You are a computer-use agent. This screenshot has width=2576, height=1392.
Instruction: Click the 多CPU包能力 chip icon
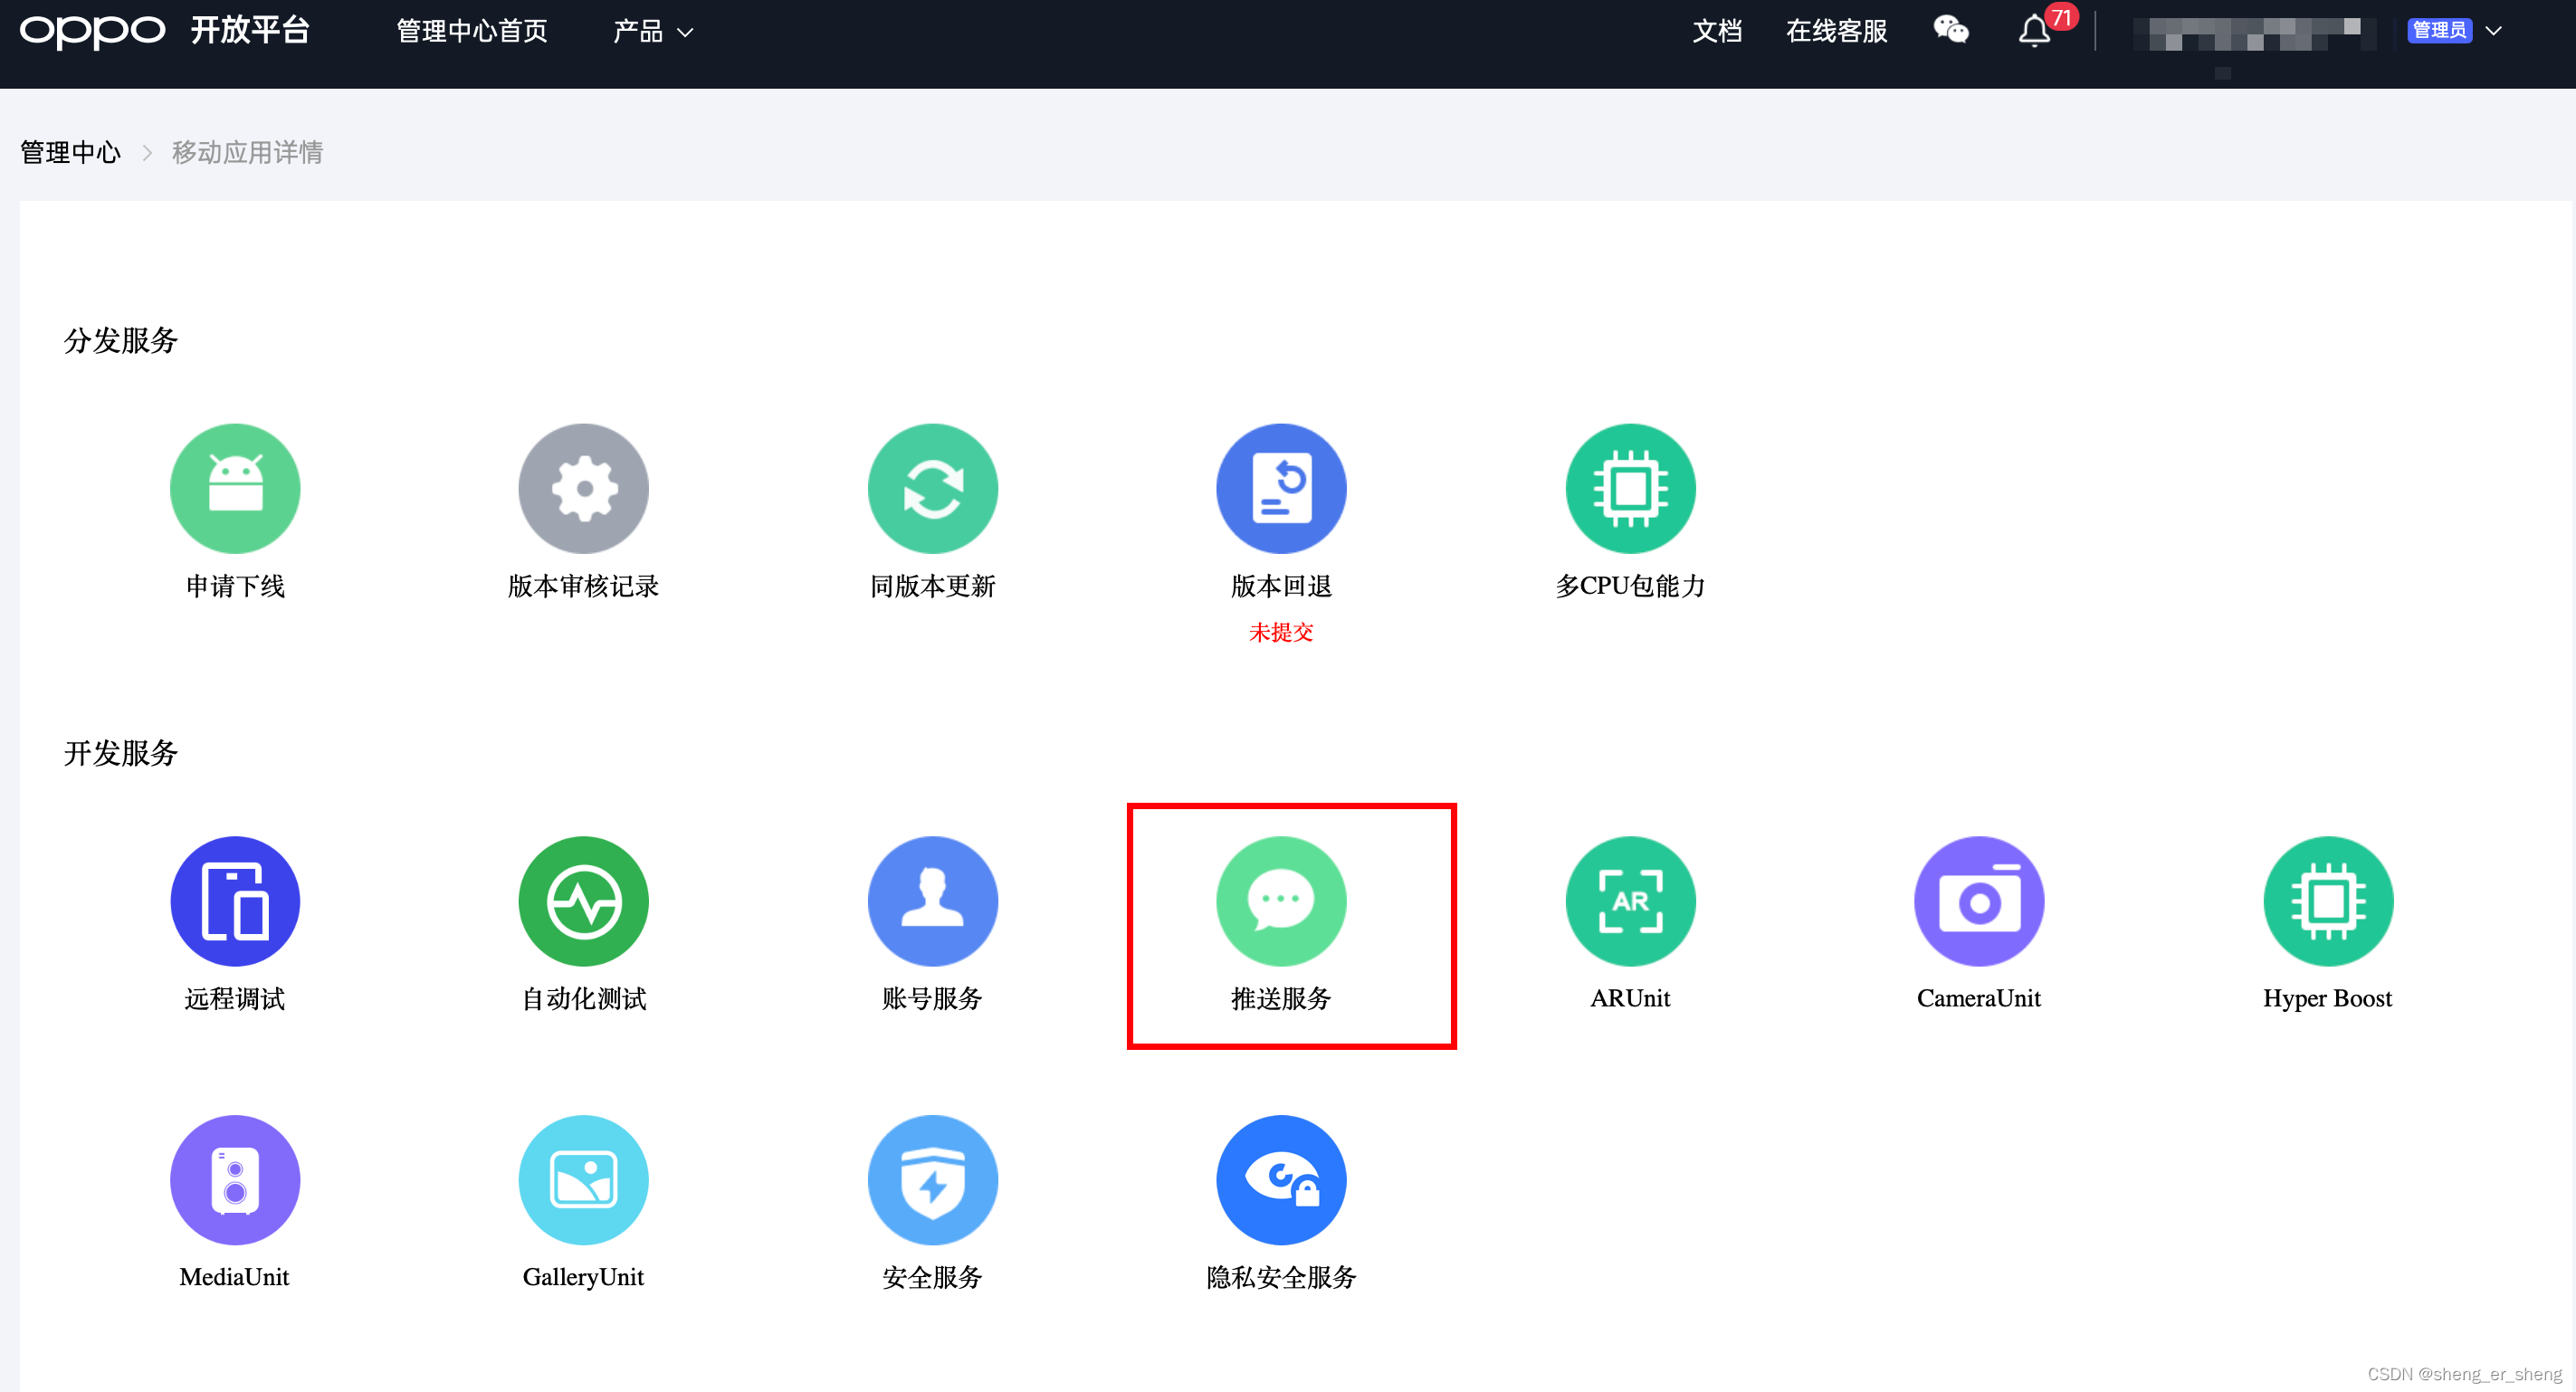coord(1629,488)
